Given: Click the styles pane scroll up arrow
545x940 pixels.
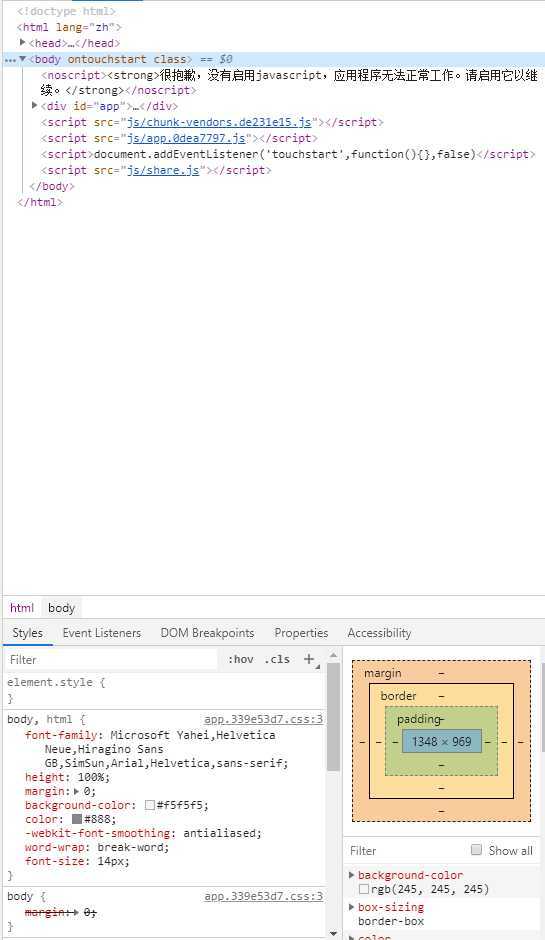Looking at the screenshot, I should tap(334, 655).
